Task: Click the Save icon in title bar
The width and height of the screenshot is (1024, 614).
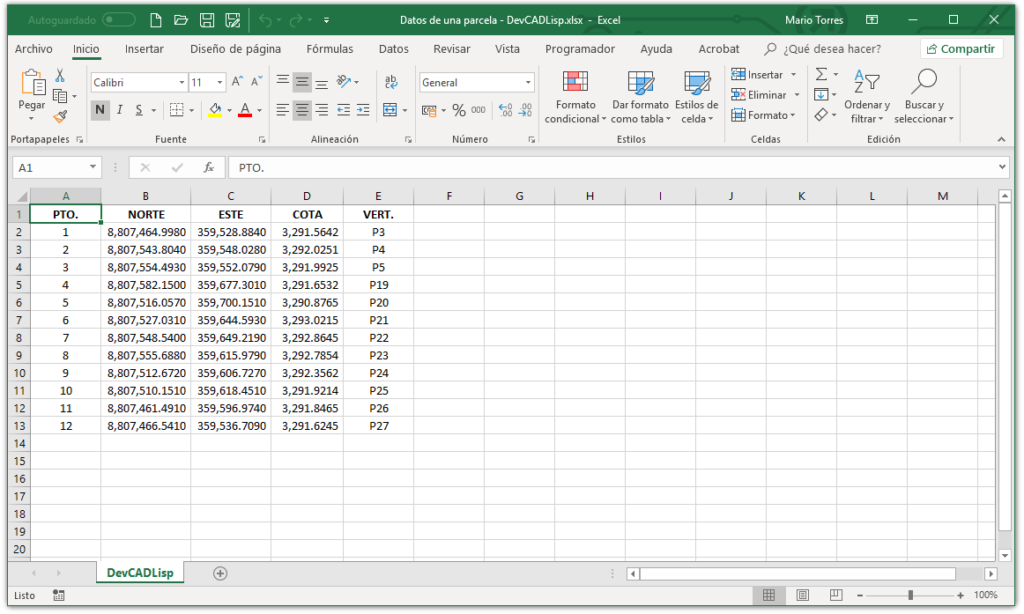Action: pos(207,20)
